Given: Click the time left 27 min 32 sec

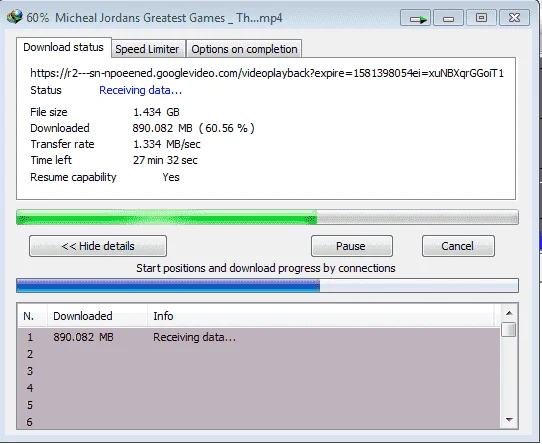Looking at the screenshot, I should coord(165,160).
